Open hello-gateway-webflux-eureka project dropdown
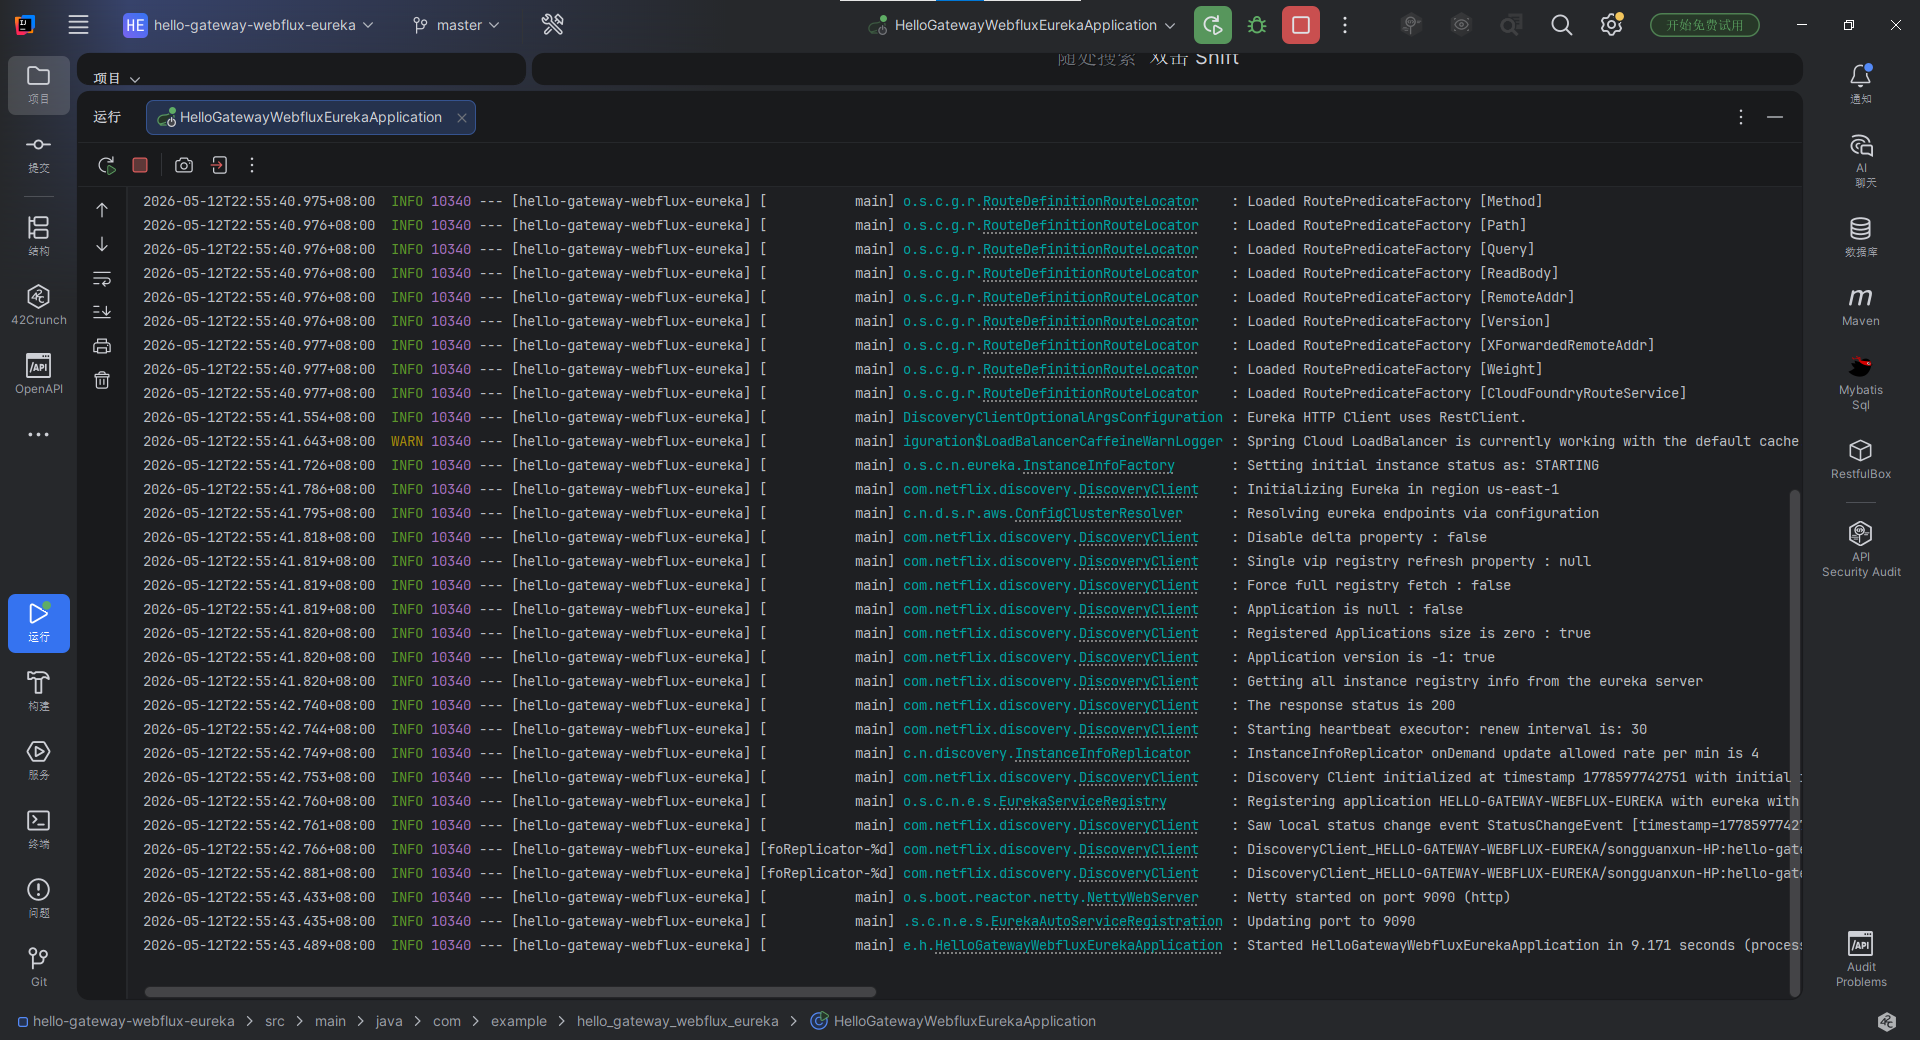 (x=249, y=25)
